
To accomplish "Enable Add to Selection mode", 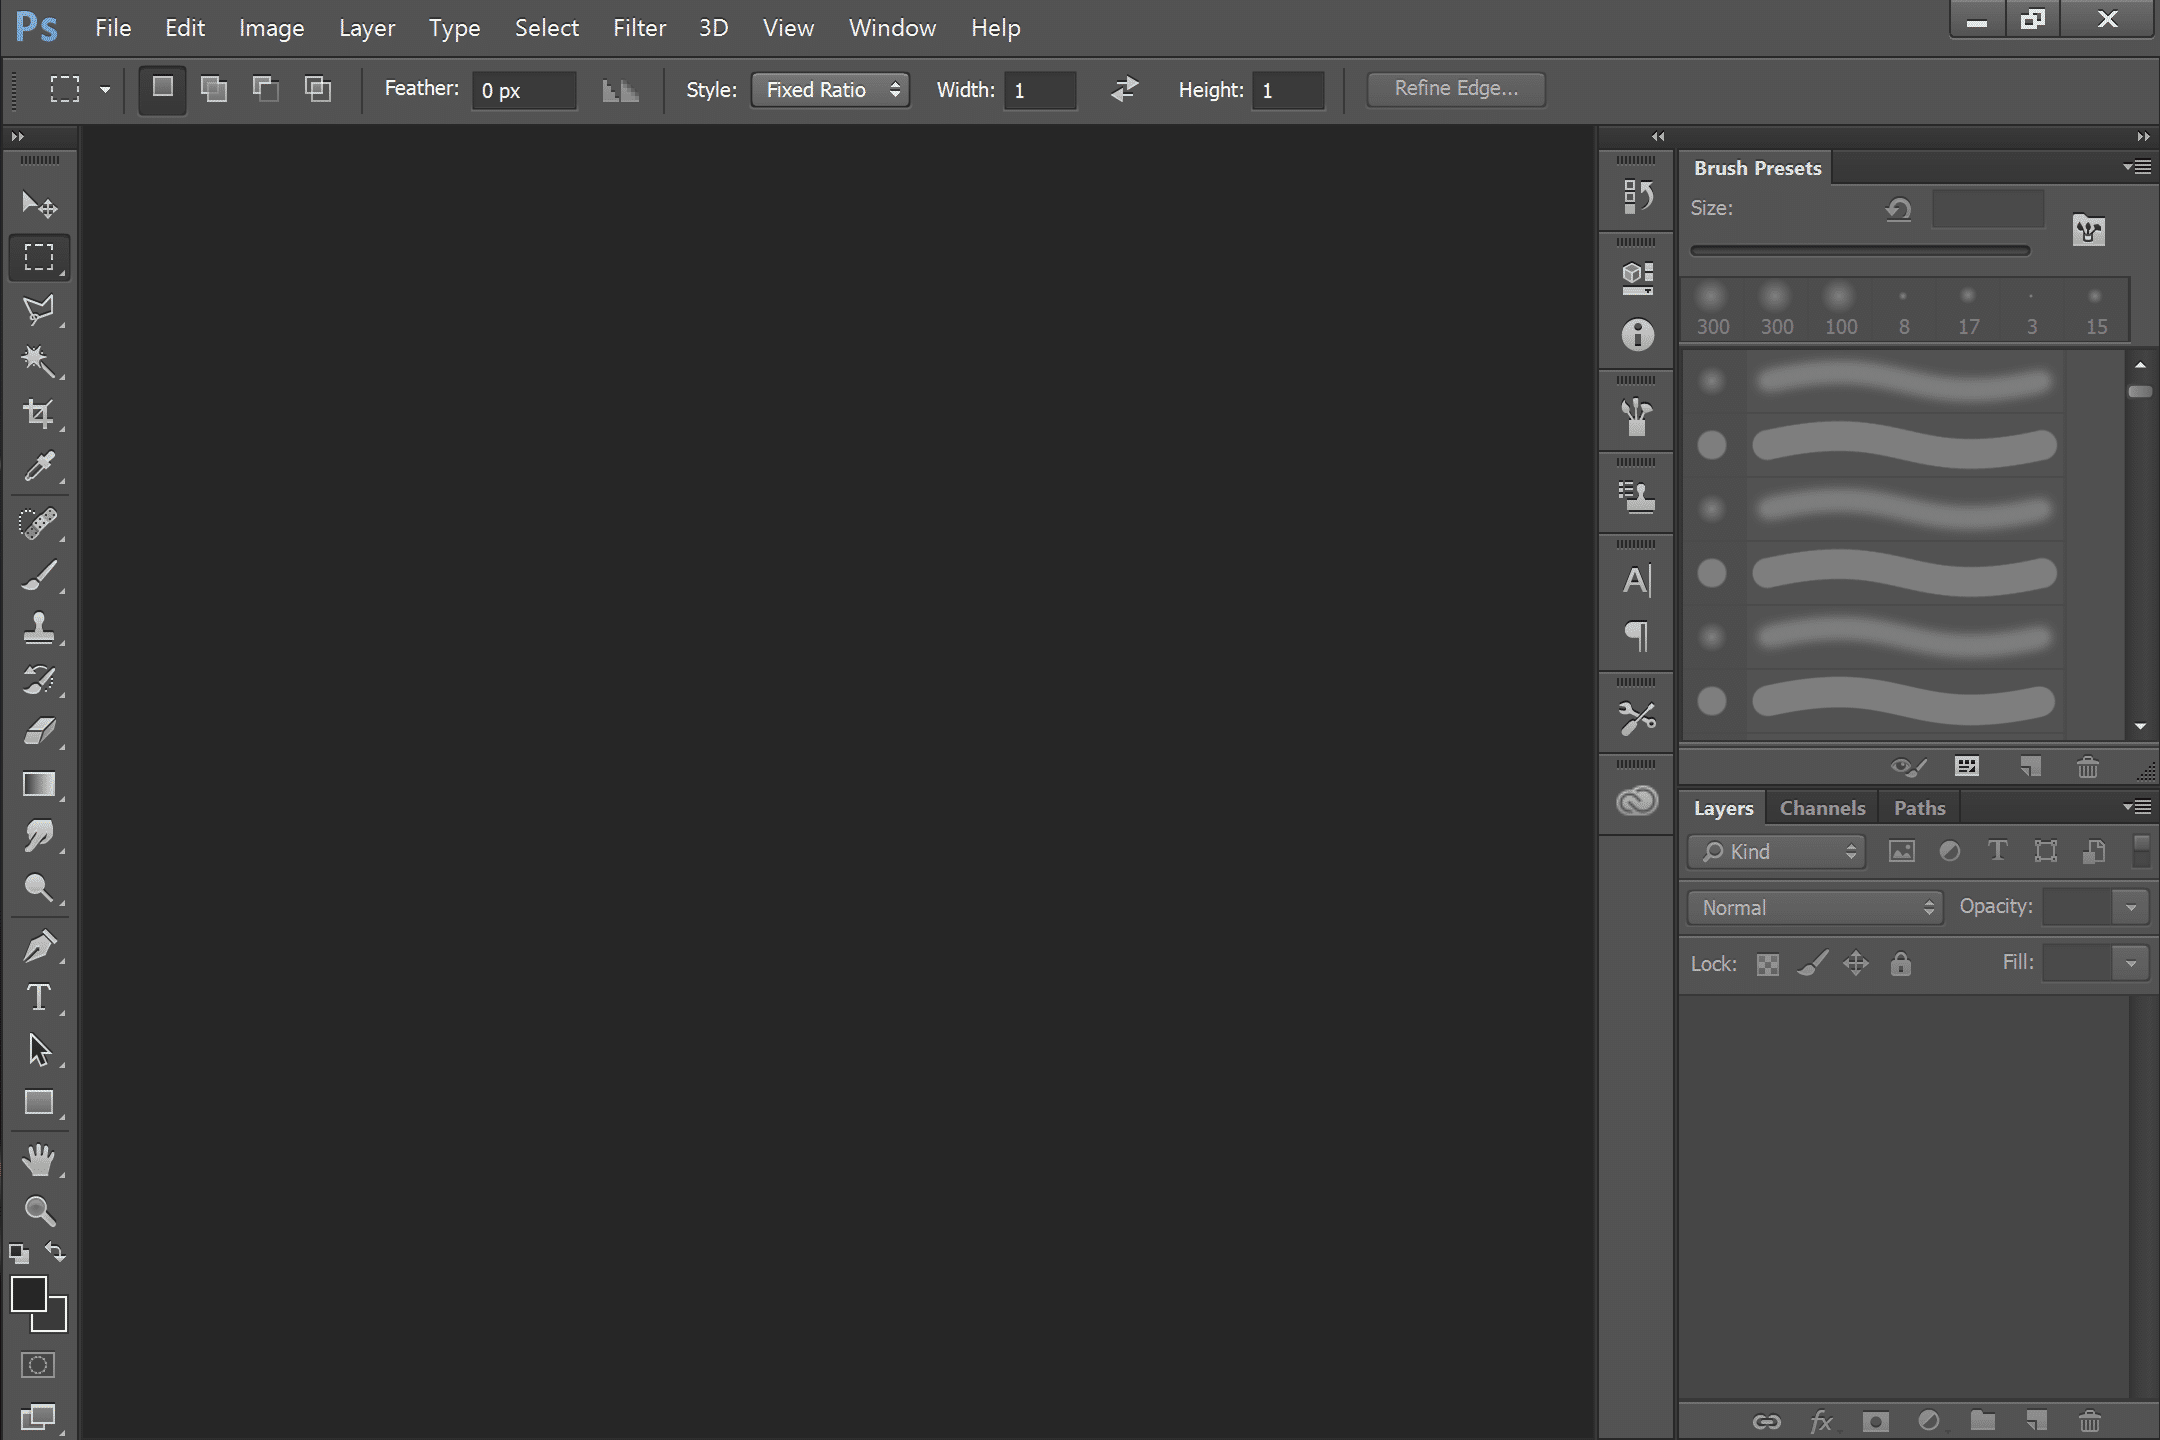I will (x=214, y=88).
